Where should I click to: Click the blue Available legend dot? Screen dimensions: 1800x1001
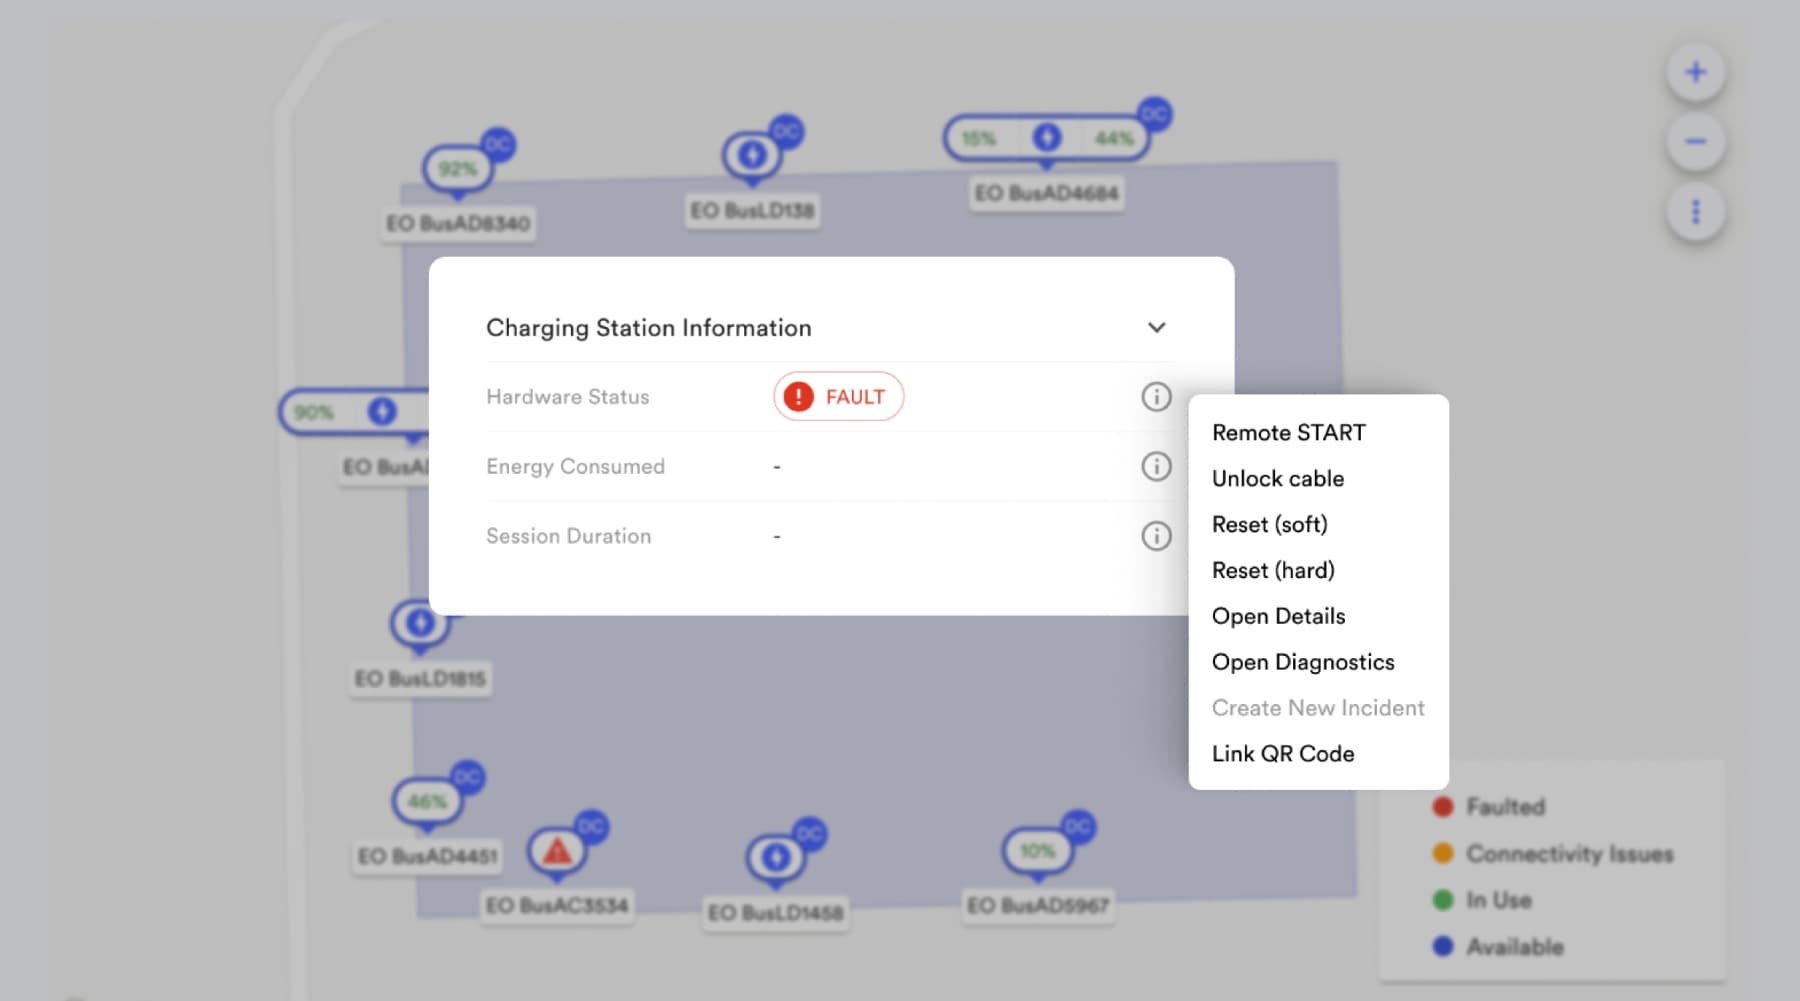coord(1442,946)
